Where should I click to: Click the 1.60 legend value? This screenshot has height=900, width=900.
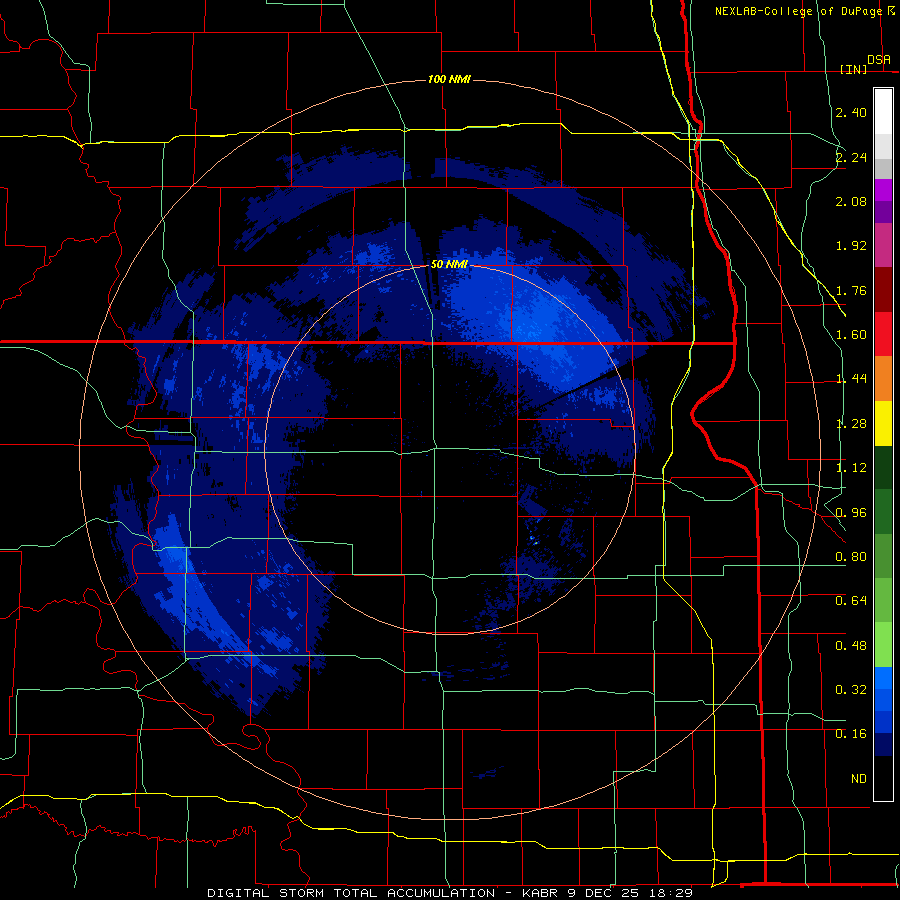tap(851, 335)
